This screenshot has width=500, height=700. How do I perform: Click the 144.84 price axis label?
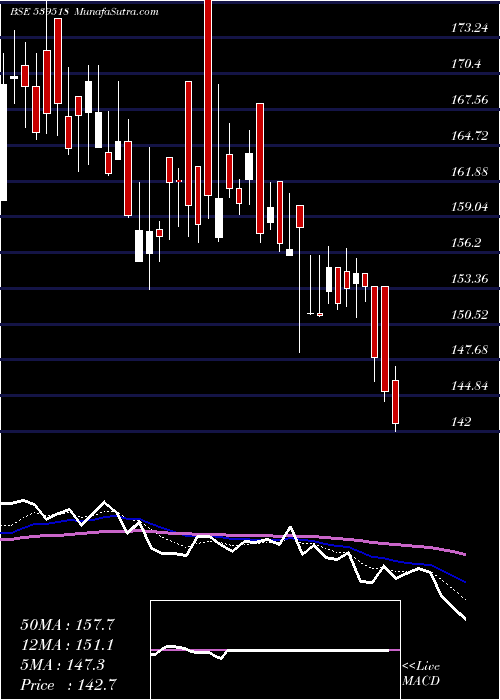[469, 385]
